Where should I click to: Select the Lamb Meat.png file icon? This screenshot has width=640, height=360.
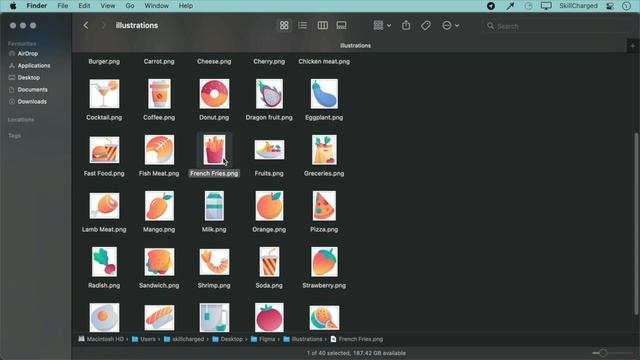[104, 206]
